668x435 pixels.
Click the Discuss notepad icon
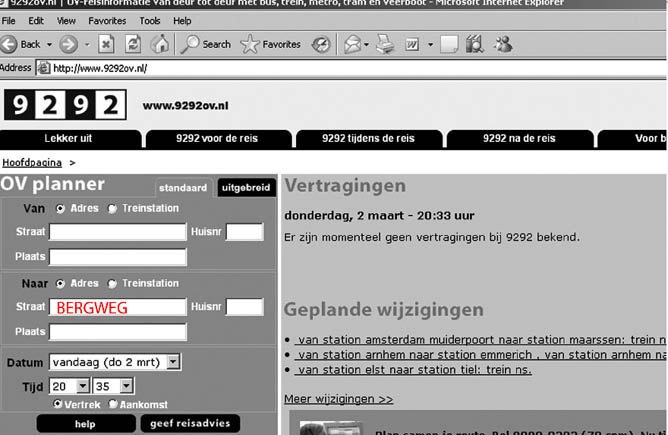449,44
